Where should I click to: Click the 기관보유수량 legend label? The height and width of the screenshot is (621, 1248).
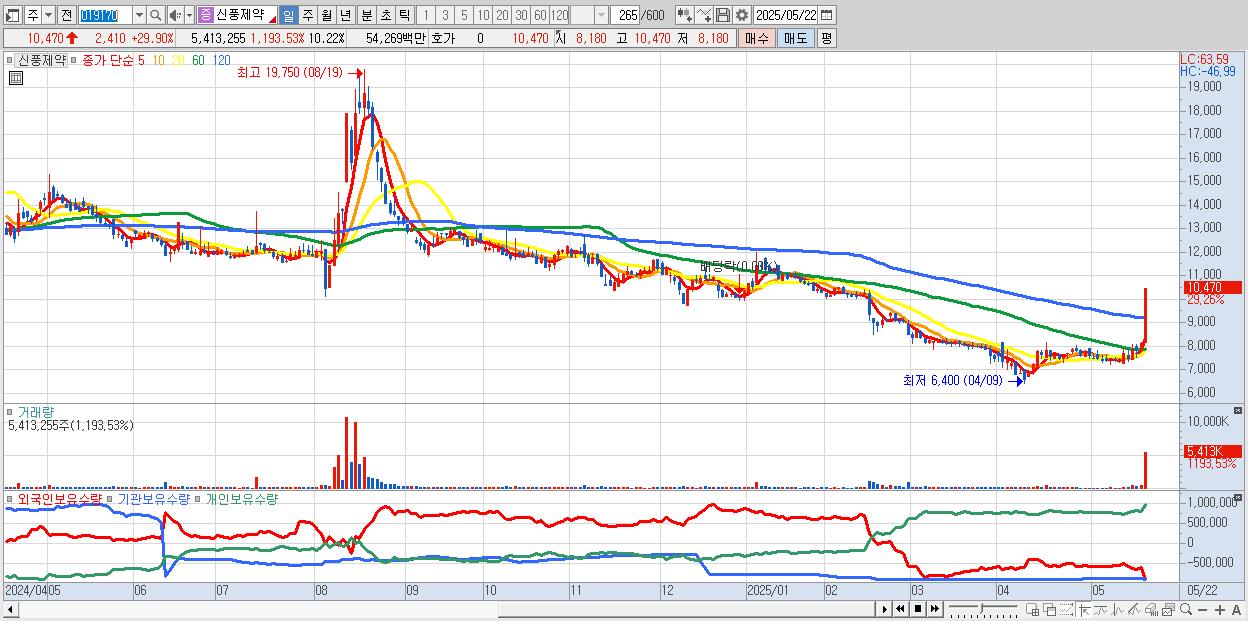pyautogui.click(x=154, y=498)
